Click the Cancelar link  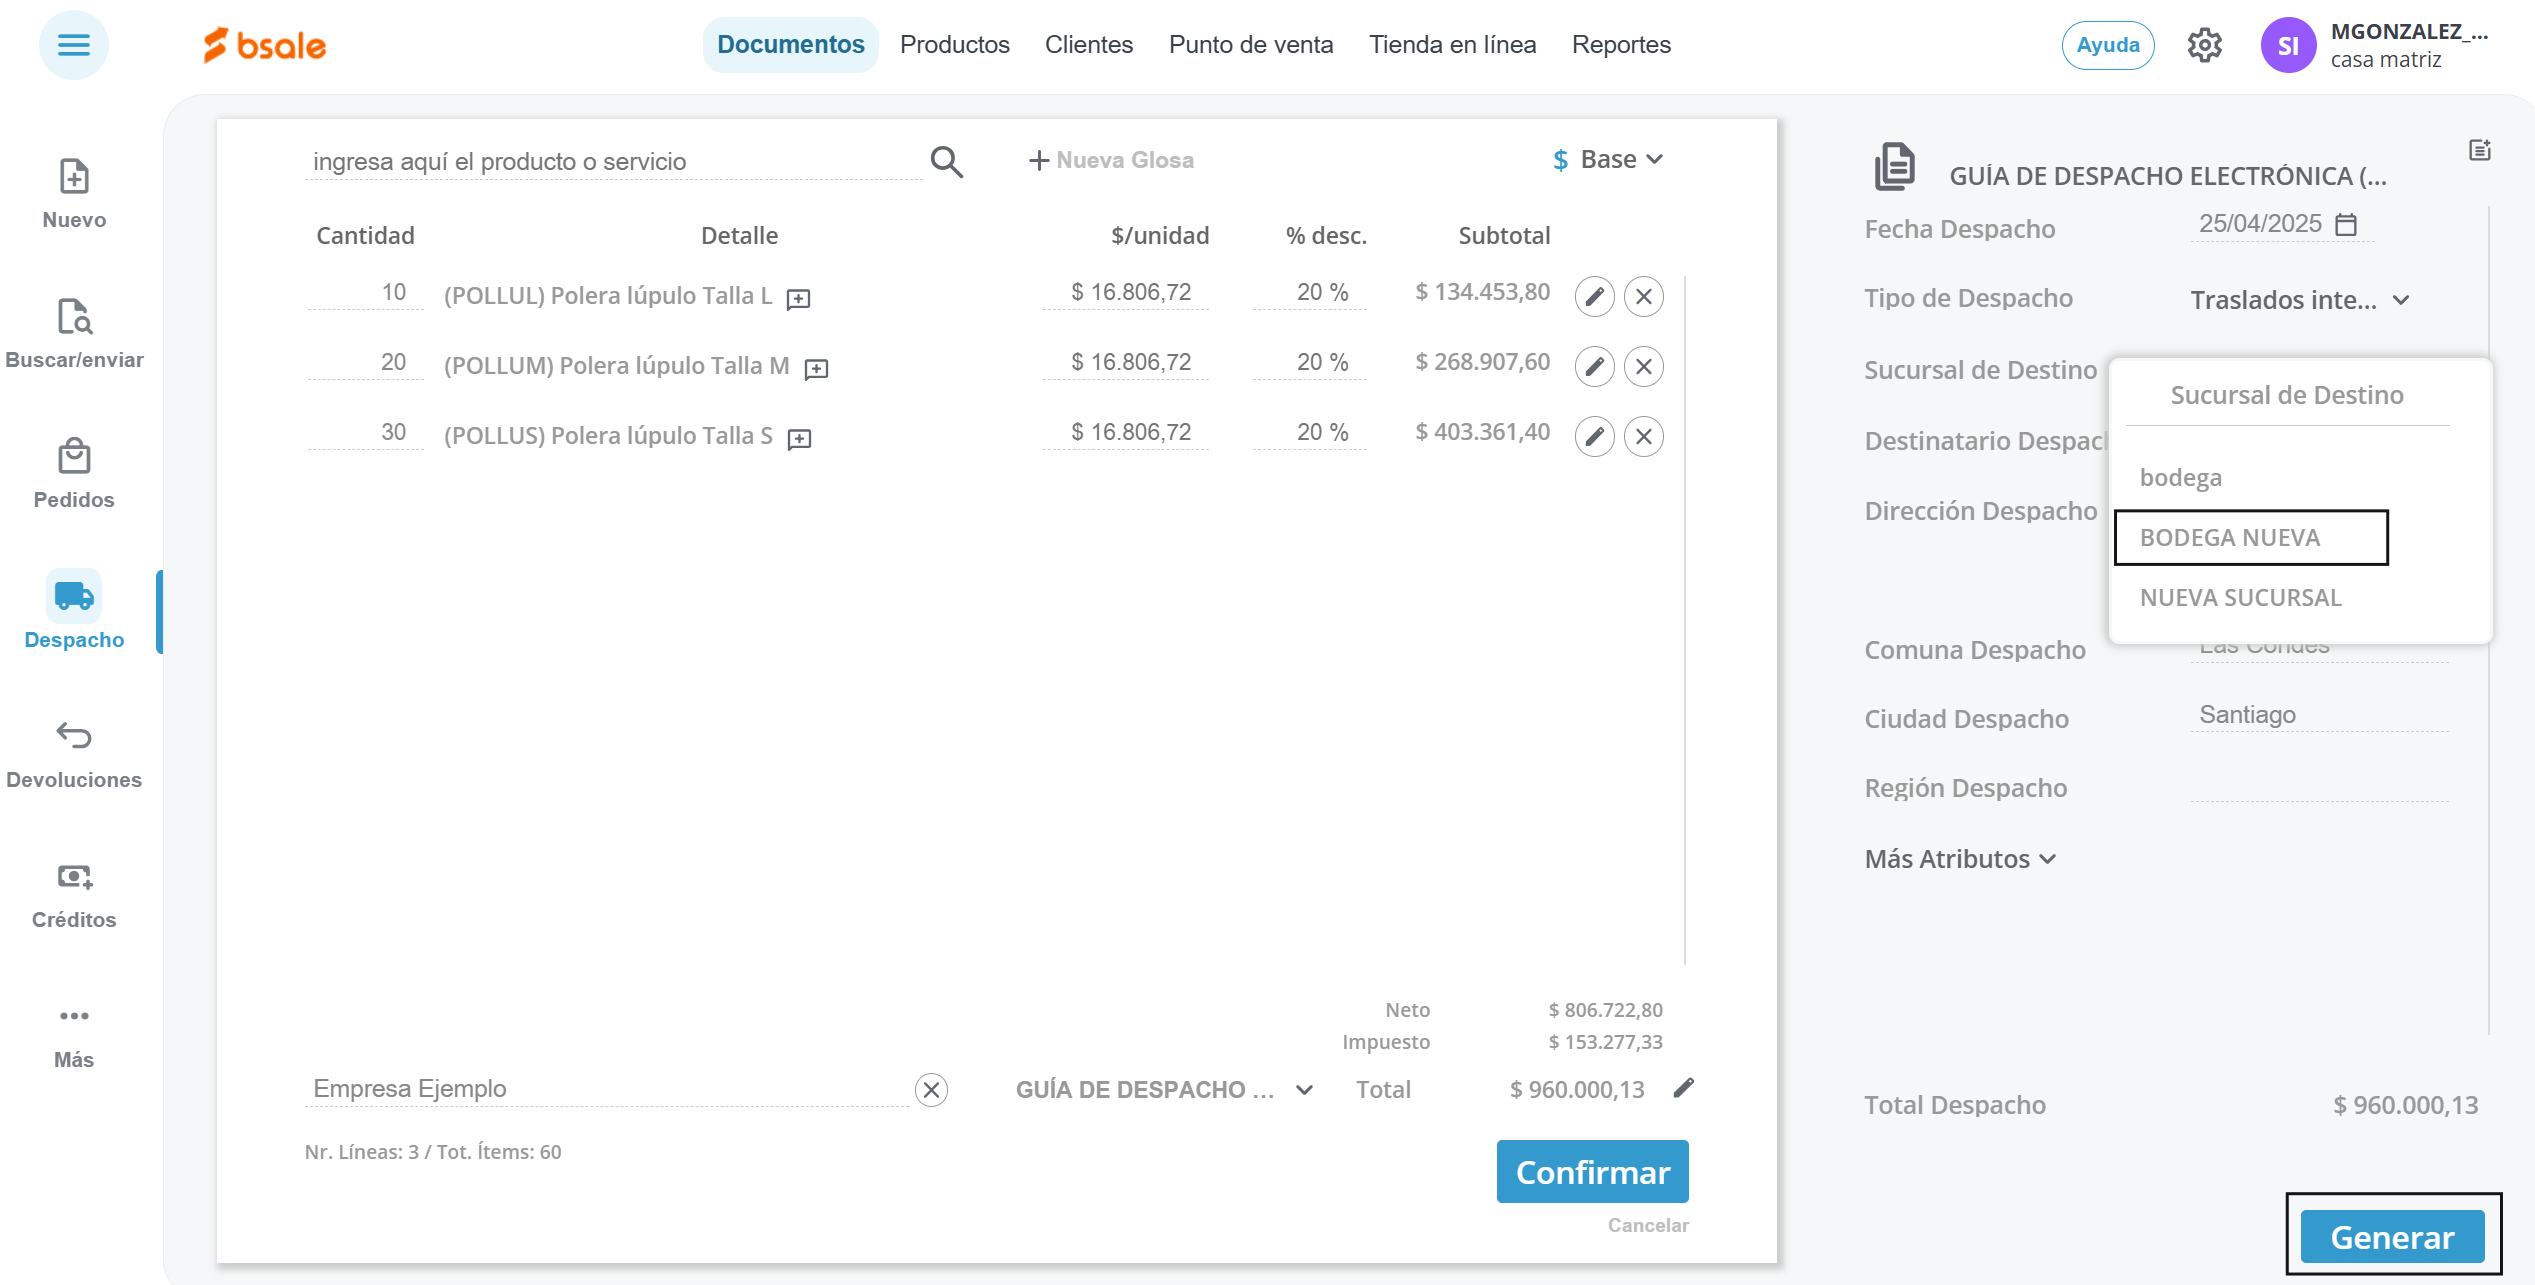pos(1647,1225)
